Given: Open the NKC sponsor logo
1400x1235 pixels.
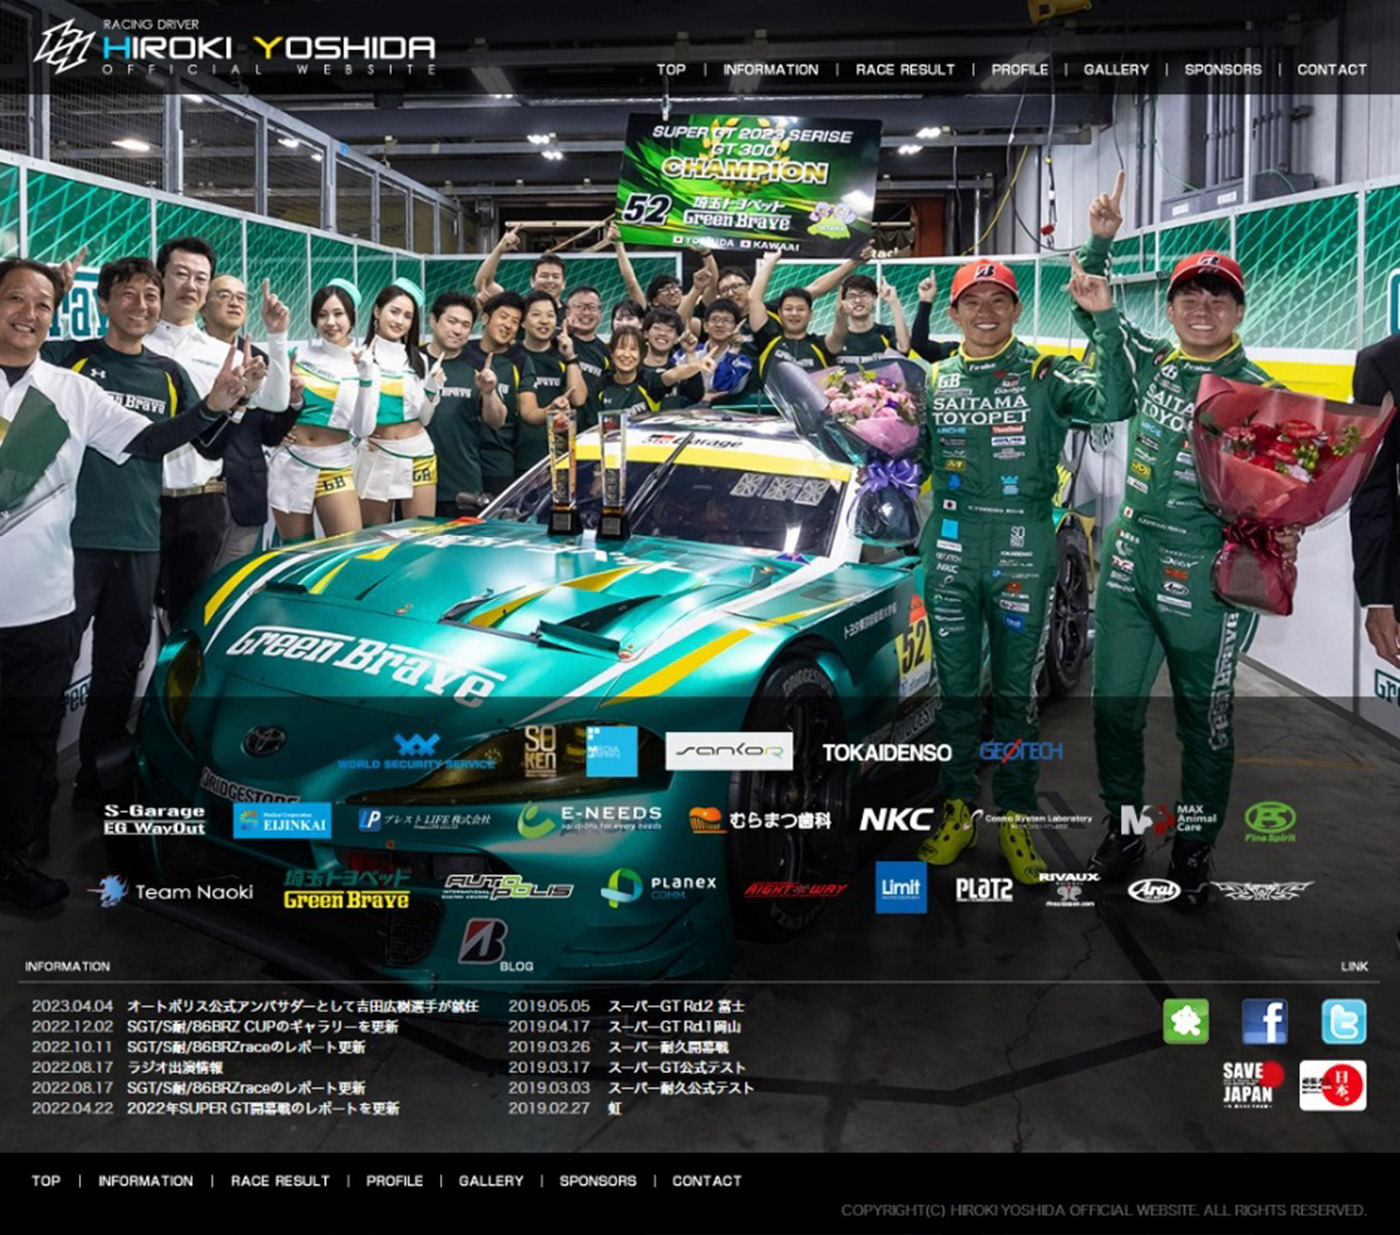Looking at the screenshot, I should [x=897, y=820].
